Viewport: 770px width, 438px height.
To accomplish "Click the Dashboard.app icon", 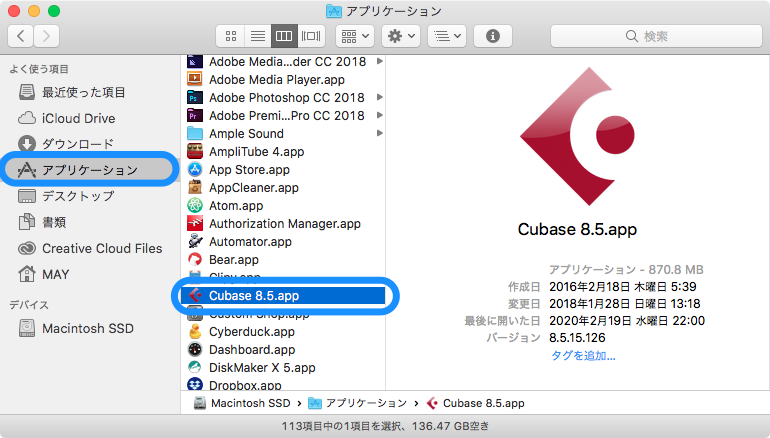I will [x=195, y=350].
